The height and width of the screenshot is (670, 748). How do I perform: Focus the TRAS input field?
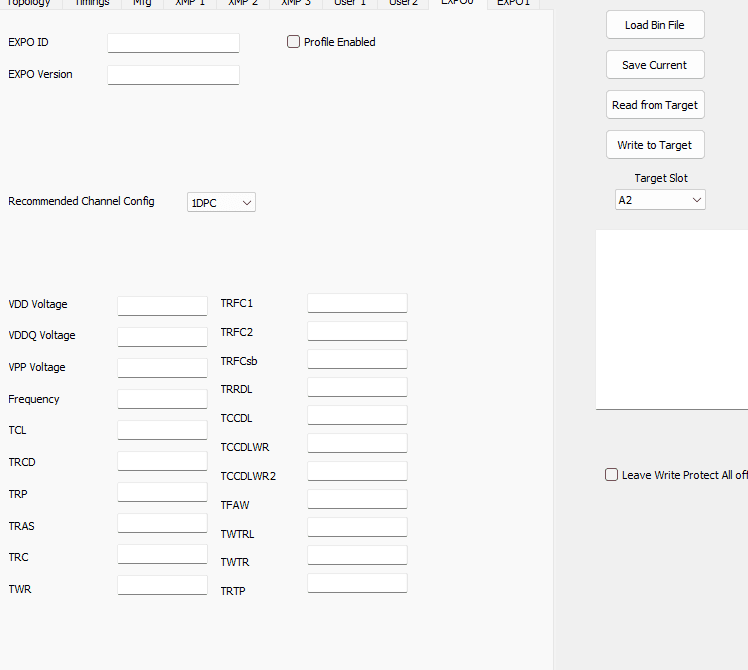pos(162,523)
